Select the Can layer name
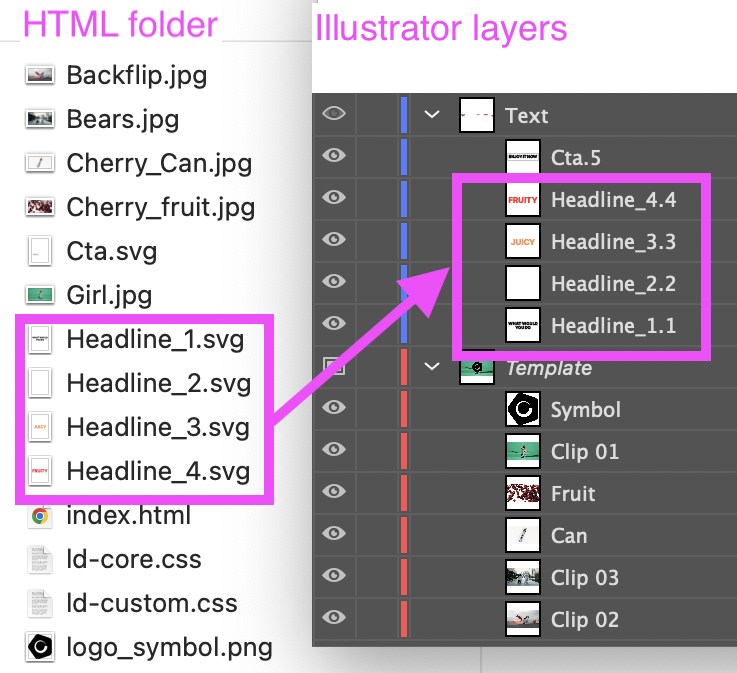 569,536
